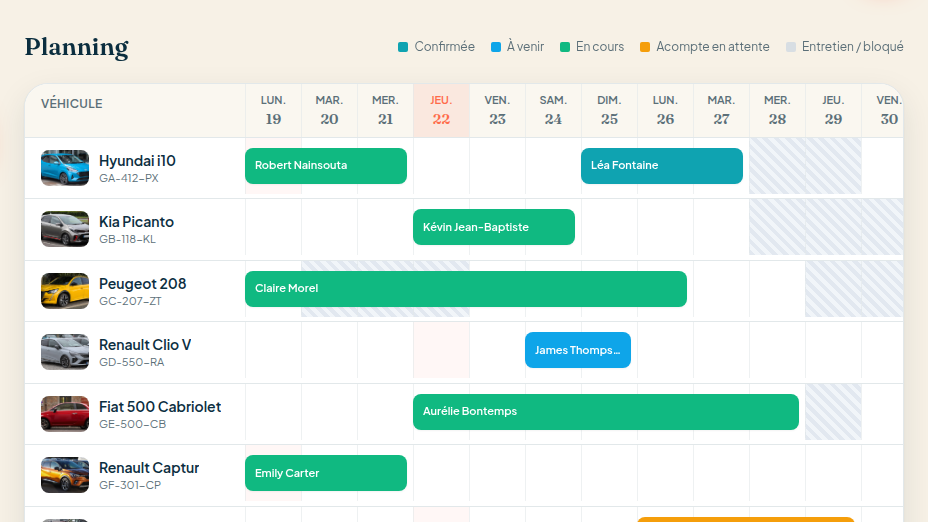Image resolution: width=928 pixels, height=522 pixels.
Task: Open James Thomps… booking on Renault Clio V
Action: coord(578,350)
